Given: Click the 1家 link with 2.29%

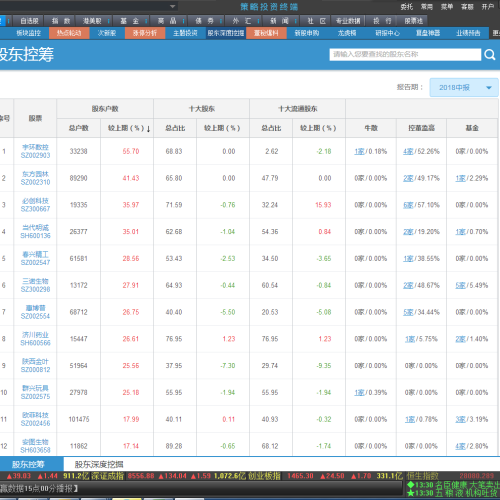Looking at the screenshot, I should 461,178.
